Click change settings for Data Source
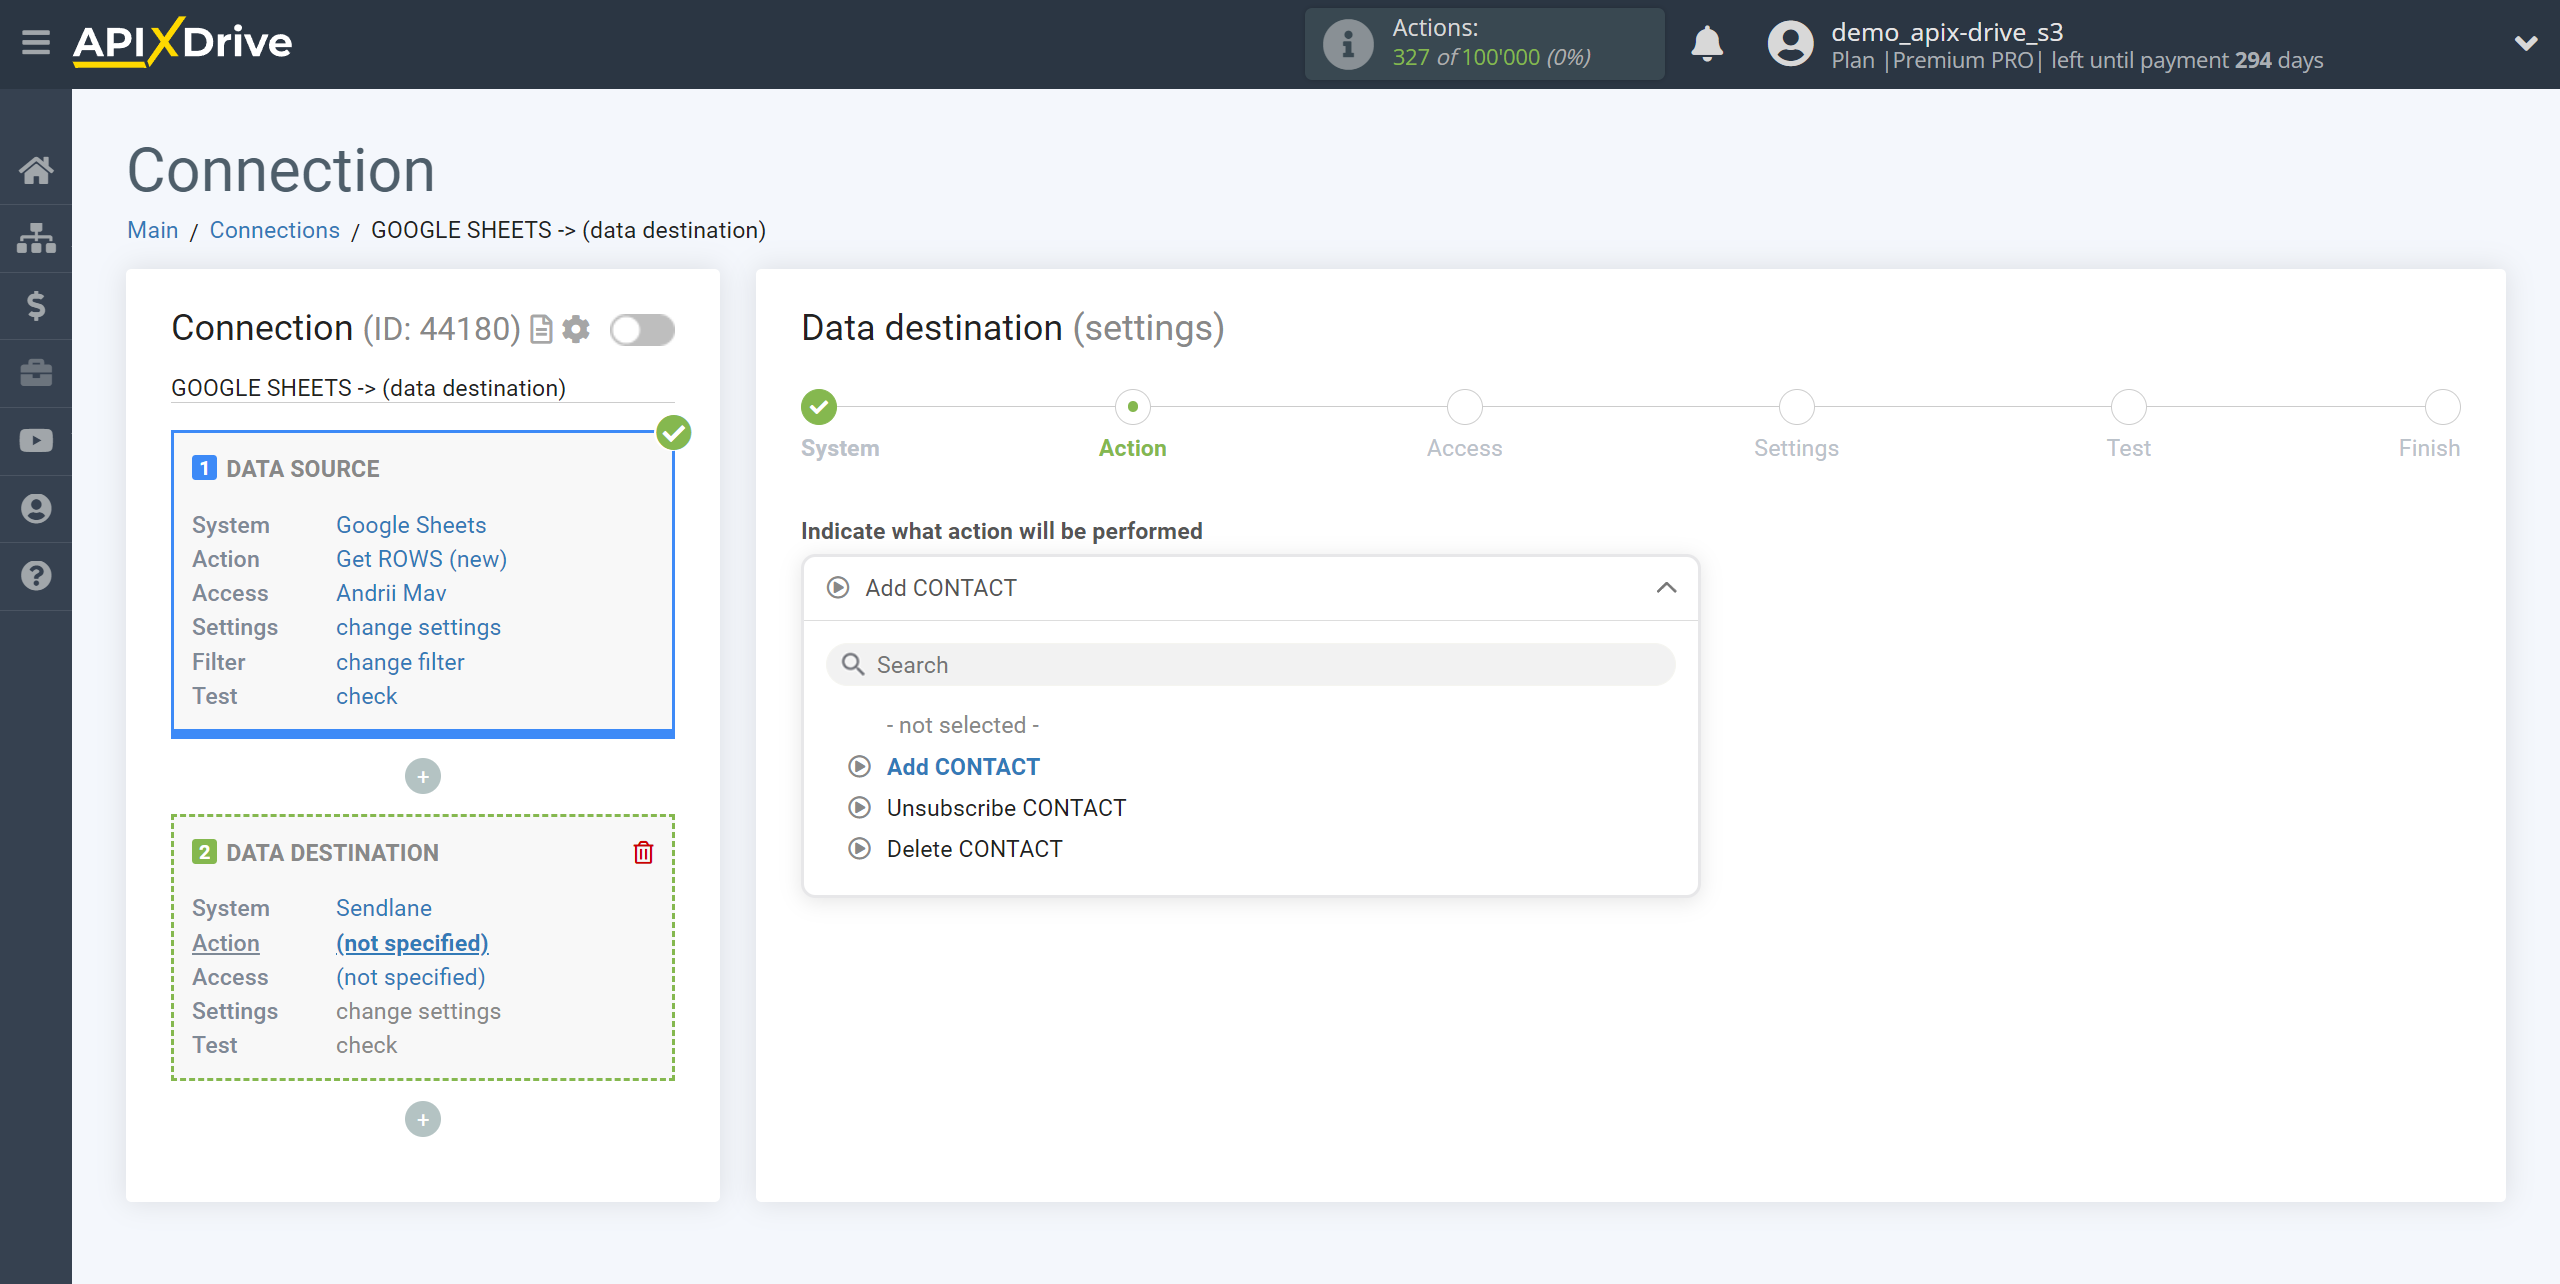 click(x=417, y=627)
